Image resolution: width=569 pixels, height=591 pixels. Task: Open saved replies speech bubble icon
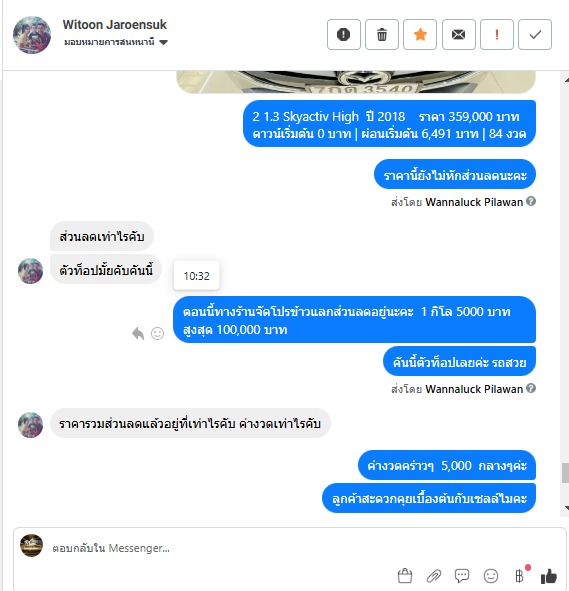coord(462,576)
